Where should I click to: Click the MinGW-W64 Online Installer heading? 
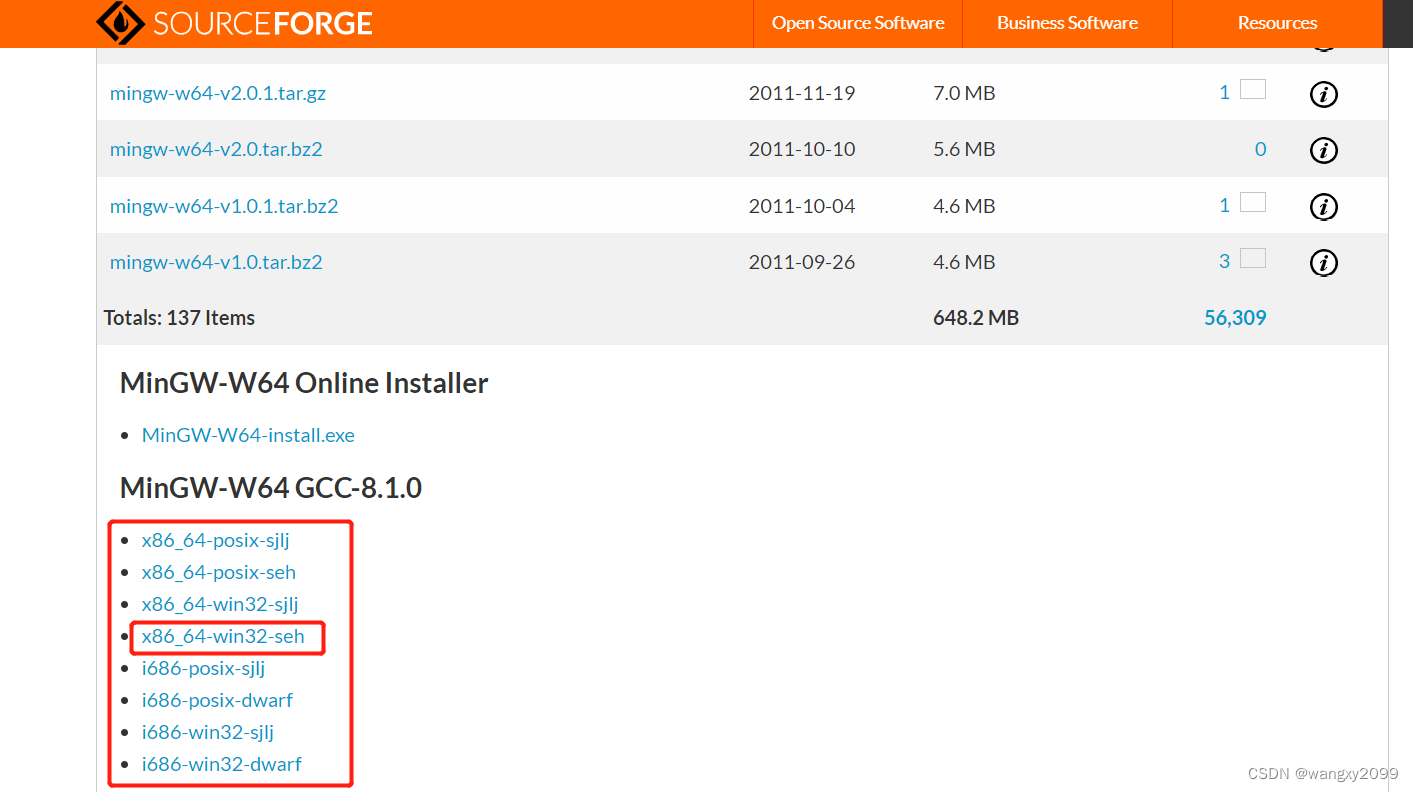(304, 383)
